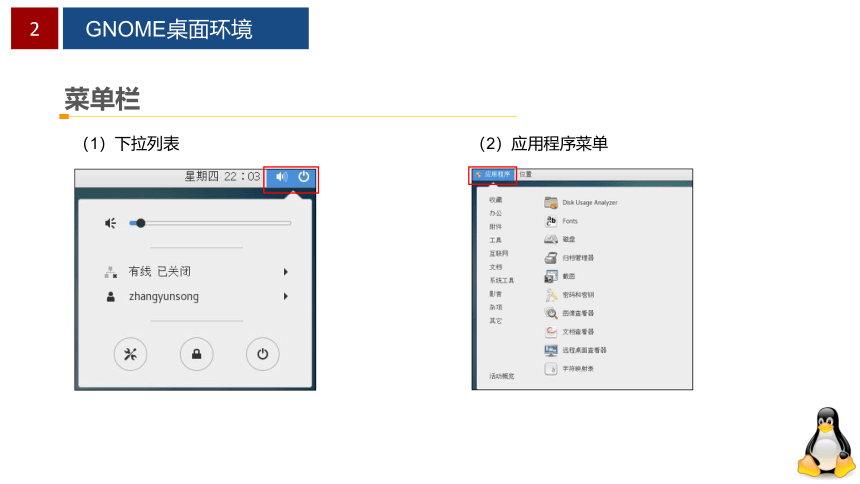Select the 文档 category
Screen dimensions: 860x484
pyautogui.click(x=495, y=267)
